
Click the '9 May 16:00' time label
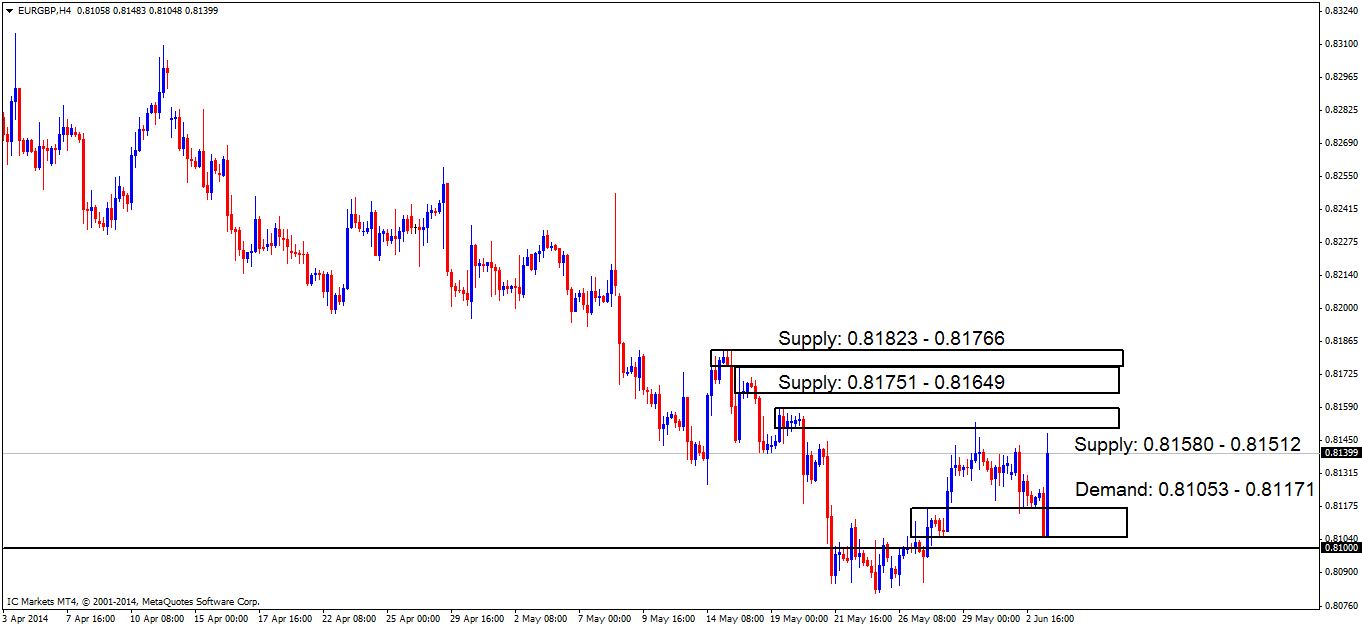(x=668, y=619)
